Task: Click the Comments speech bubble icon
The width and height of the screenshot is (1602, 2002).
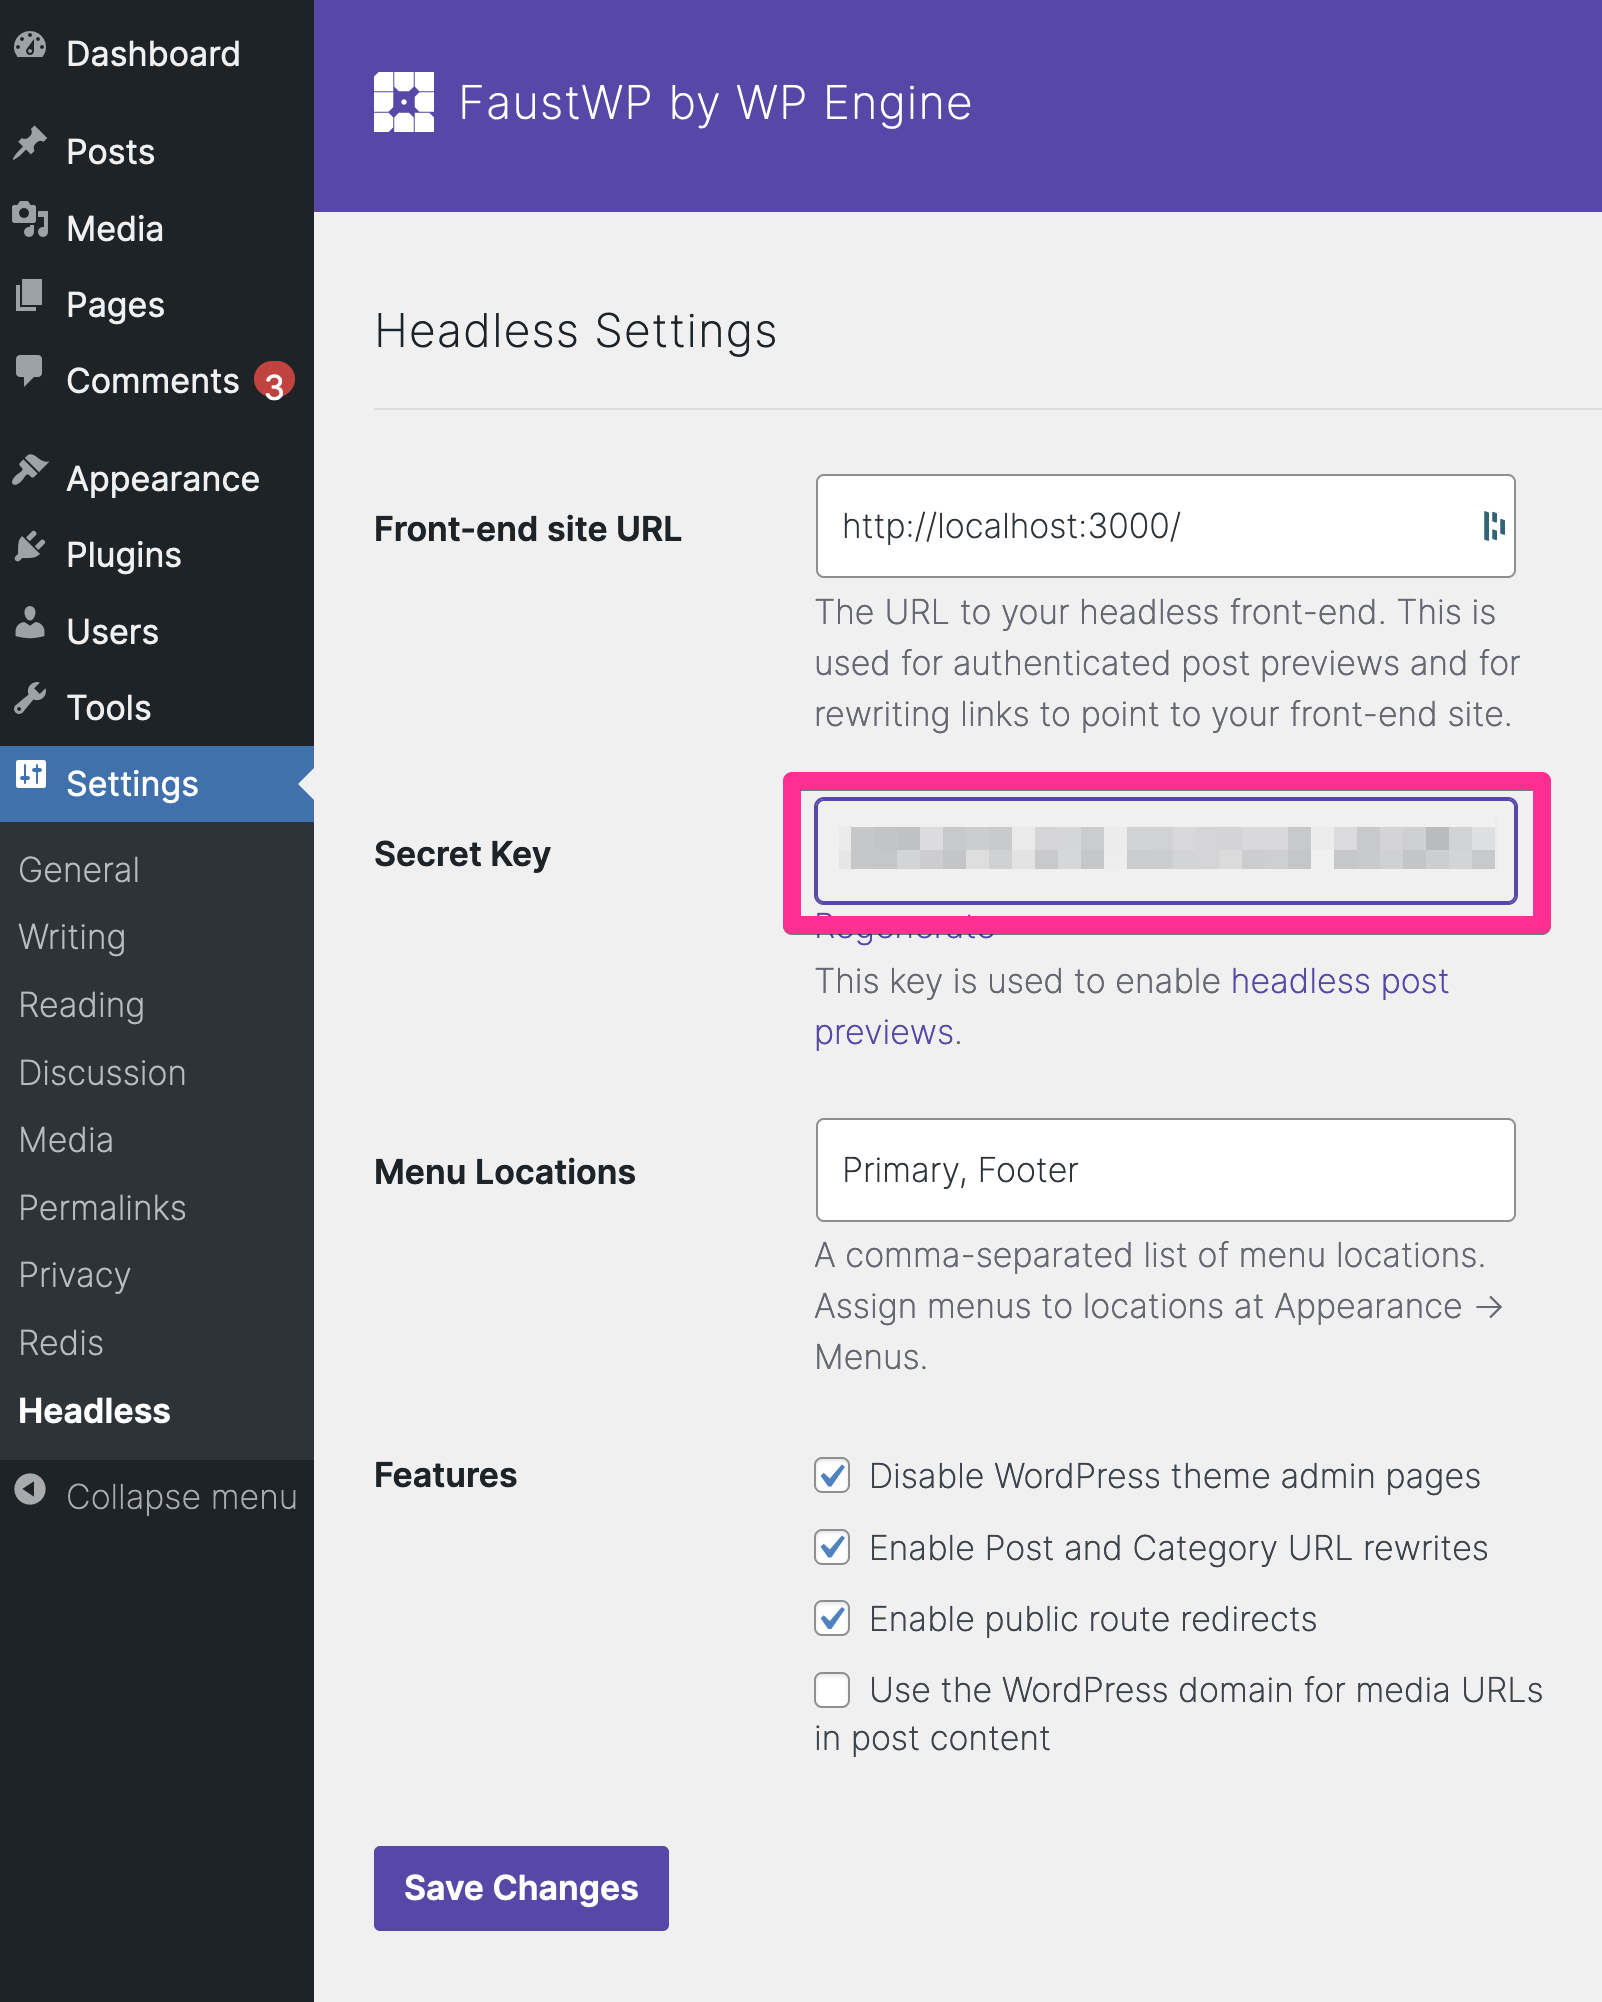Action: coord(30,372)
